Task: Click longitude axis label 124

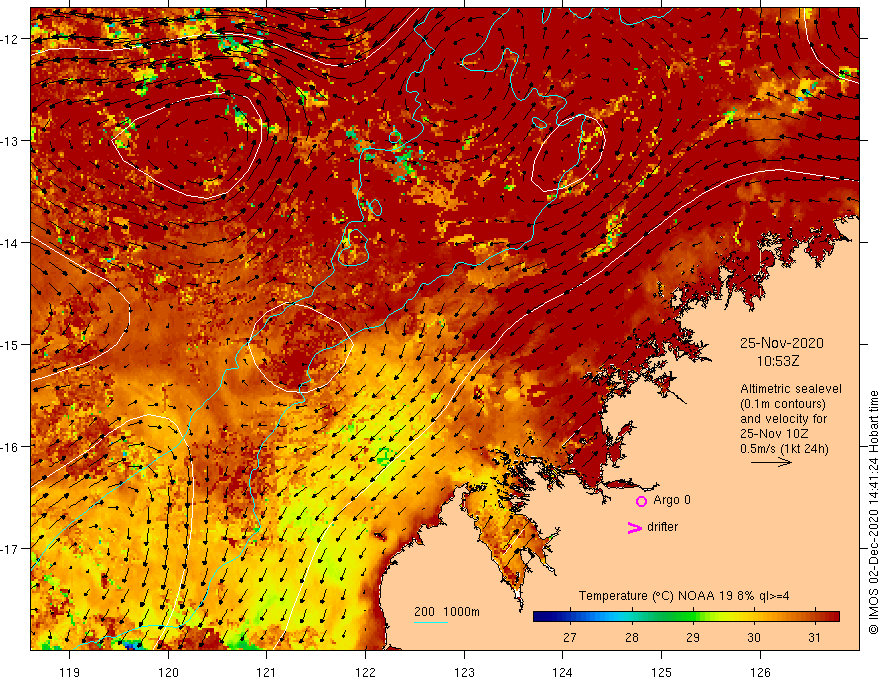Action: [562, 672]
